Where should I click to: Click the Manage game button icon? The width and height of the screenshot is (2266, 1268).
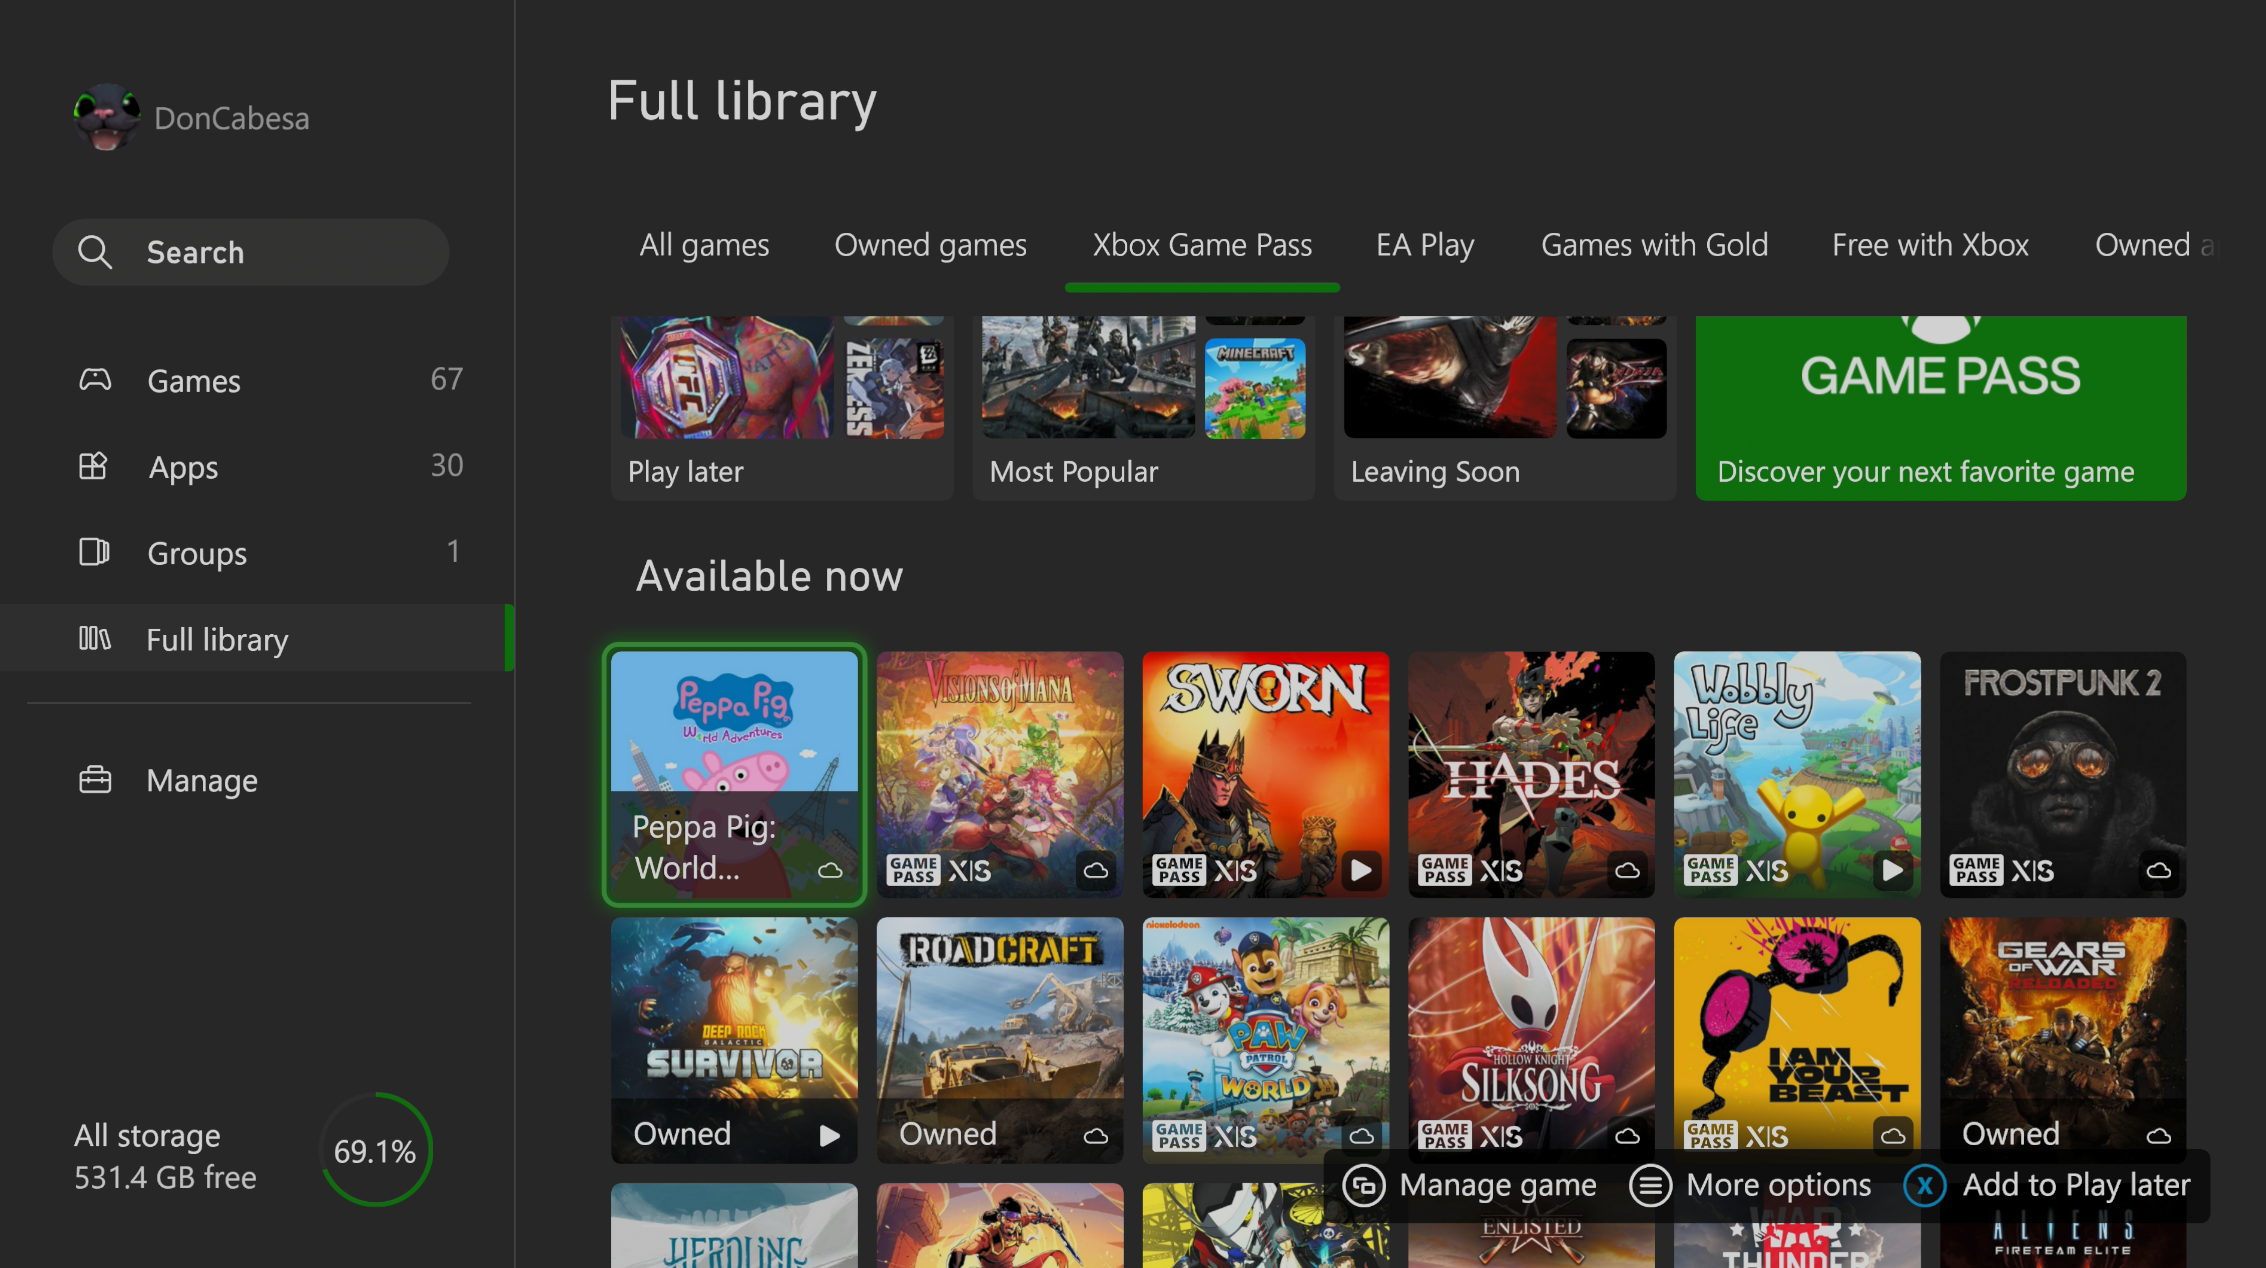[x=1364, y=1186]
